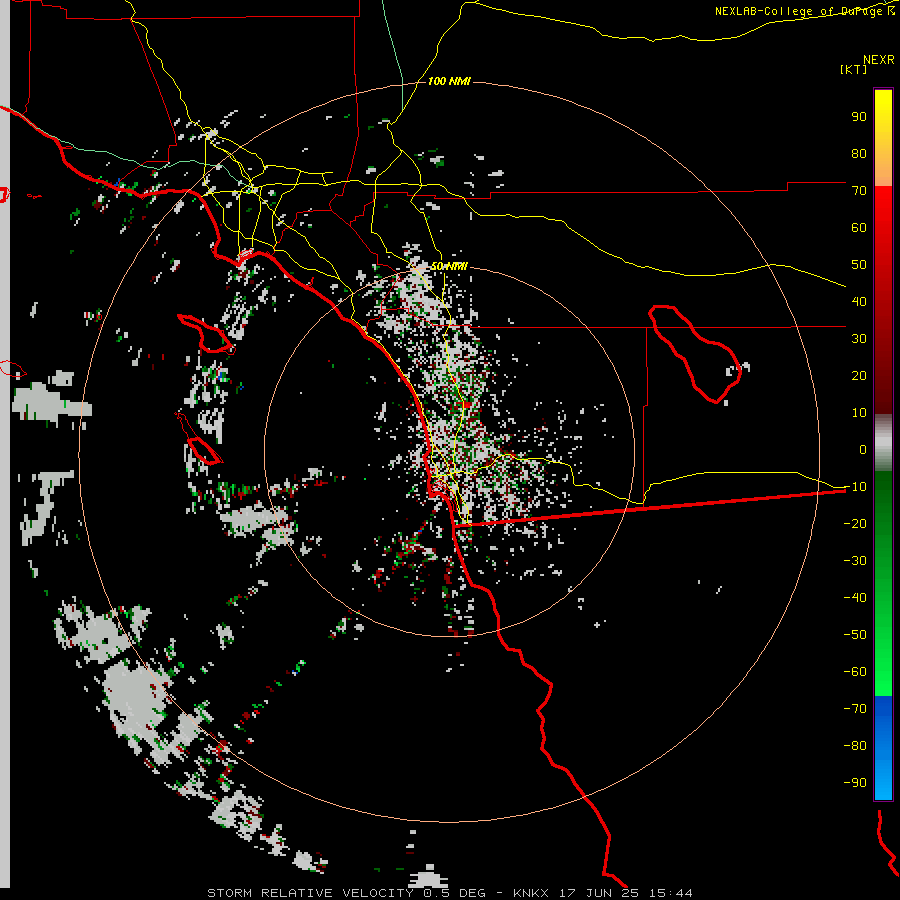
Task: Click the 80 value on velocity scale
Action: click(x=859, y=153)
